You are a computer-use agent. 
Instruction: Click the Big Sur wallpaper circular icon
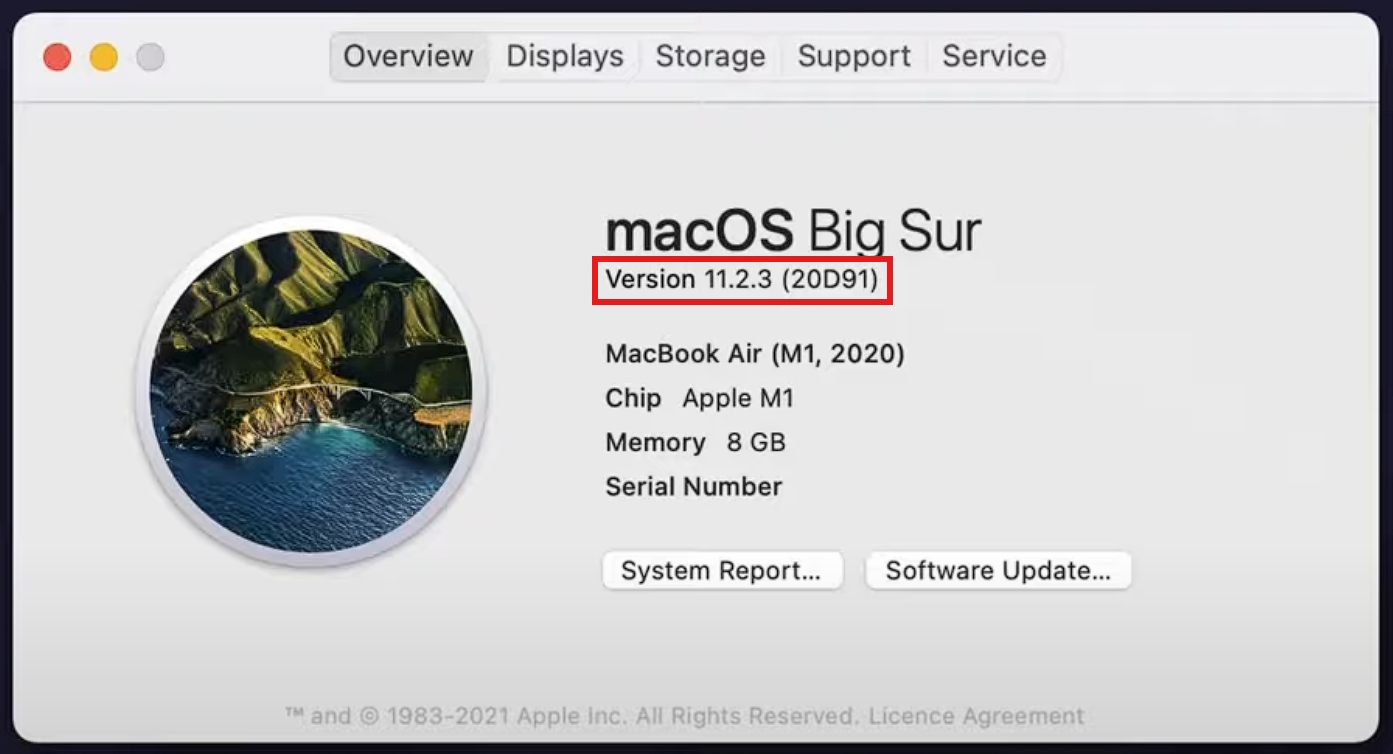pos(311,392)
